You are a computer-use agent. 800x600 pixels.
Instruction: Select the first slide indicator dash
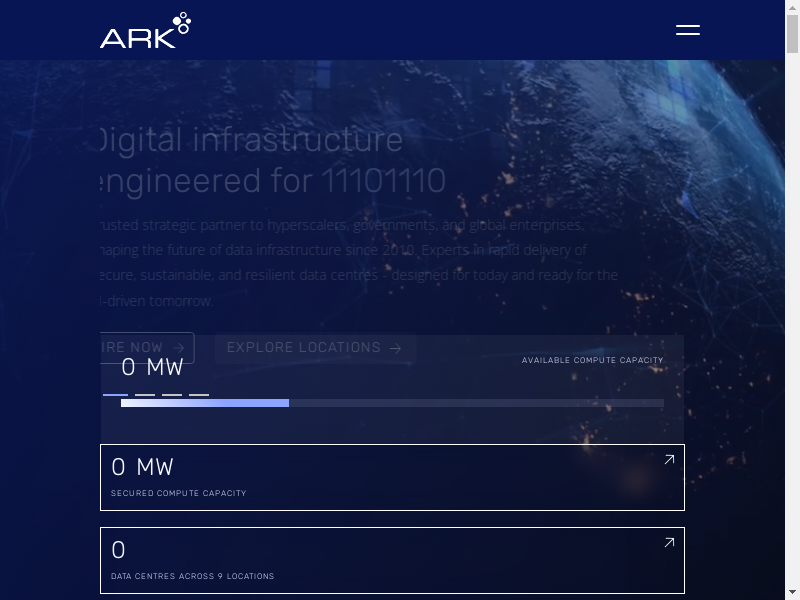click(x=115, y=395)
